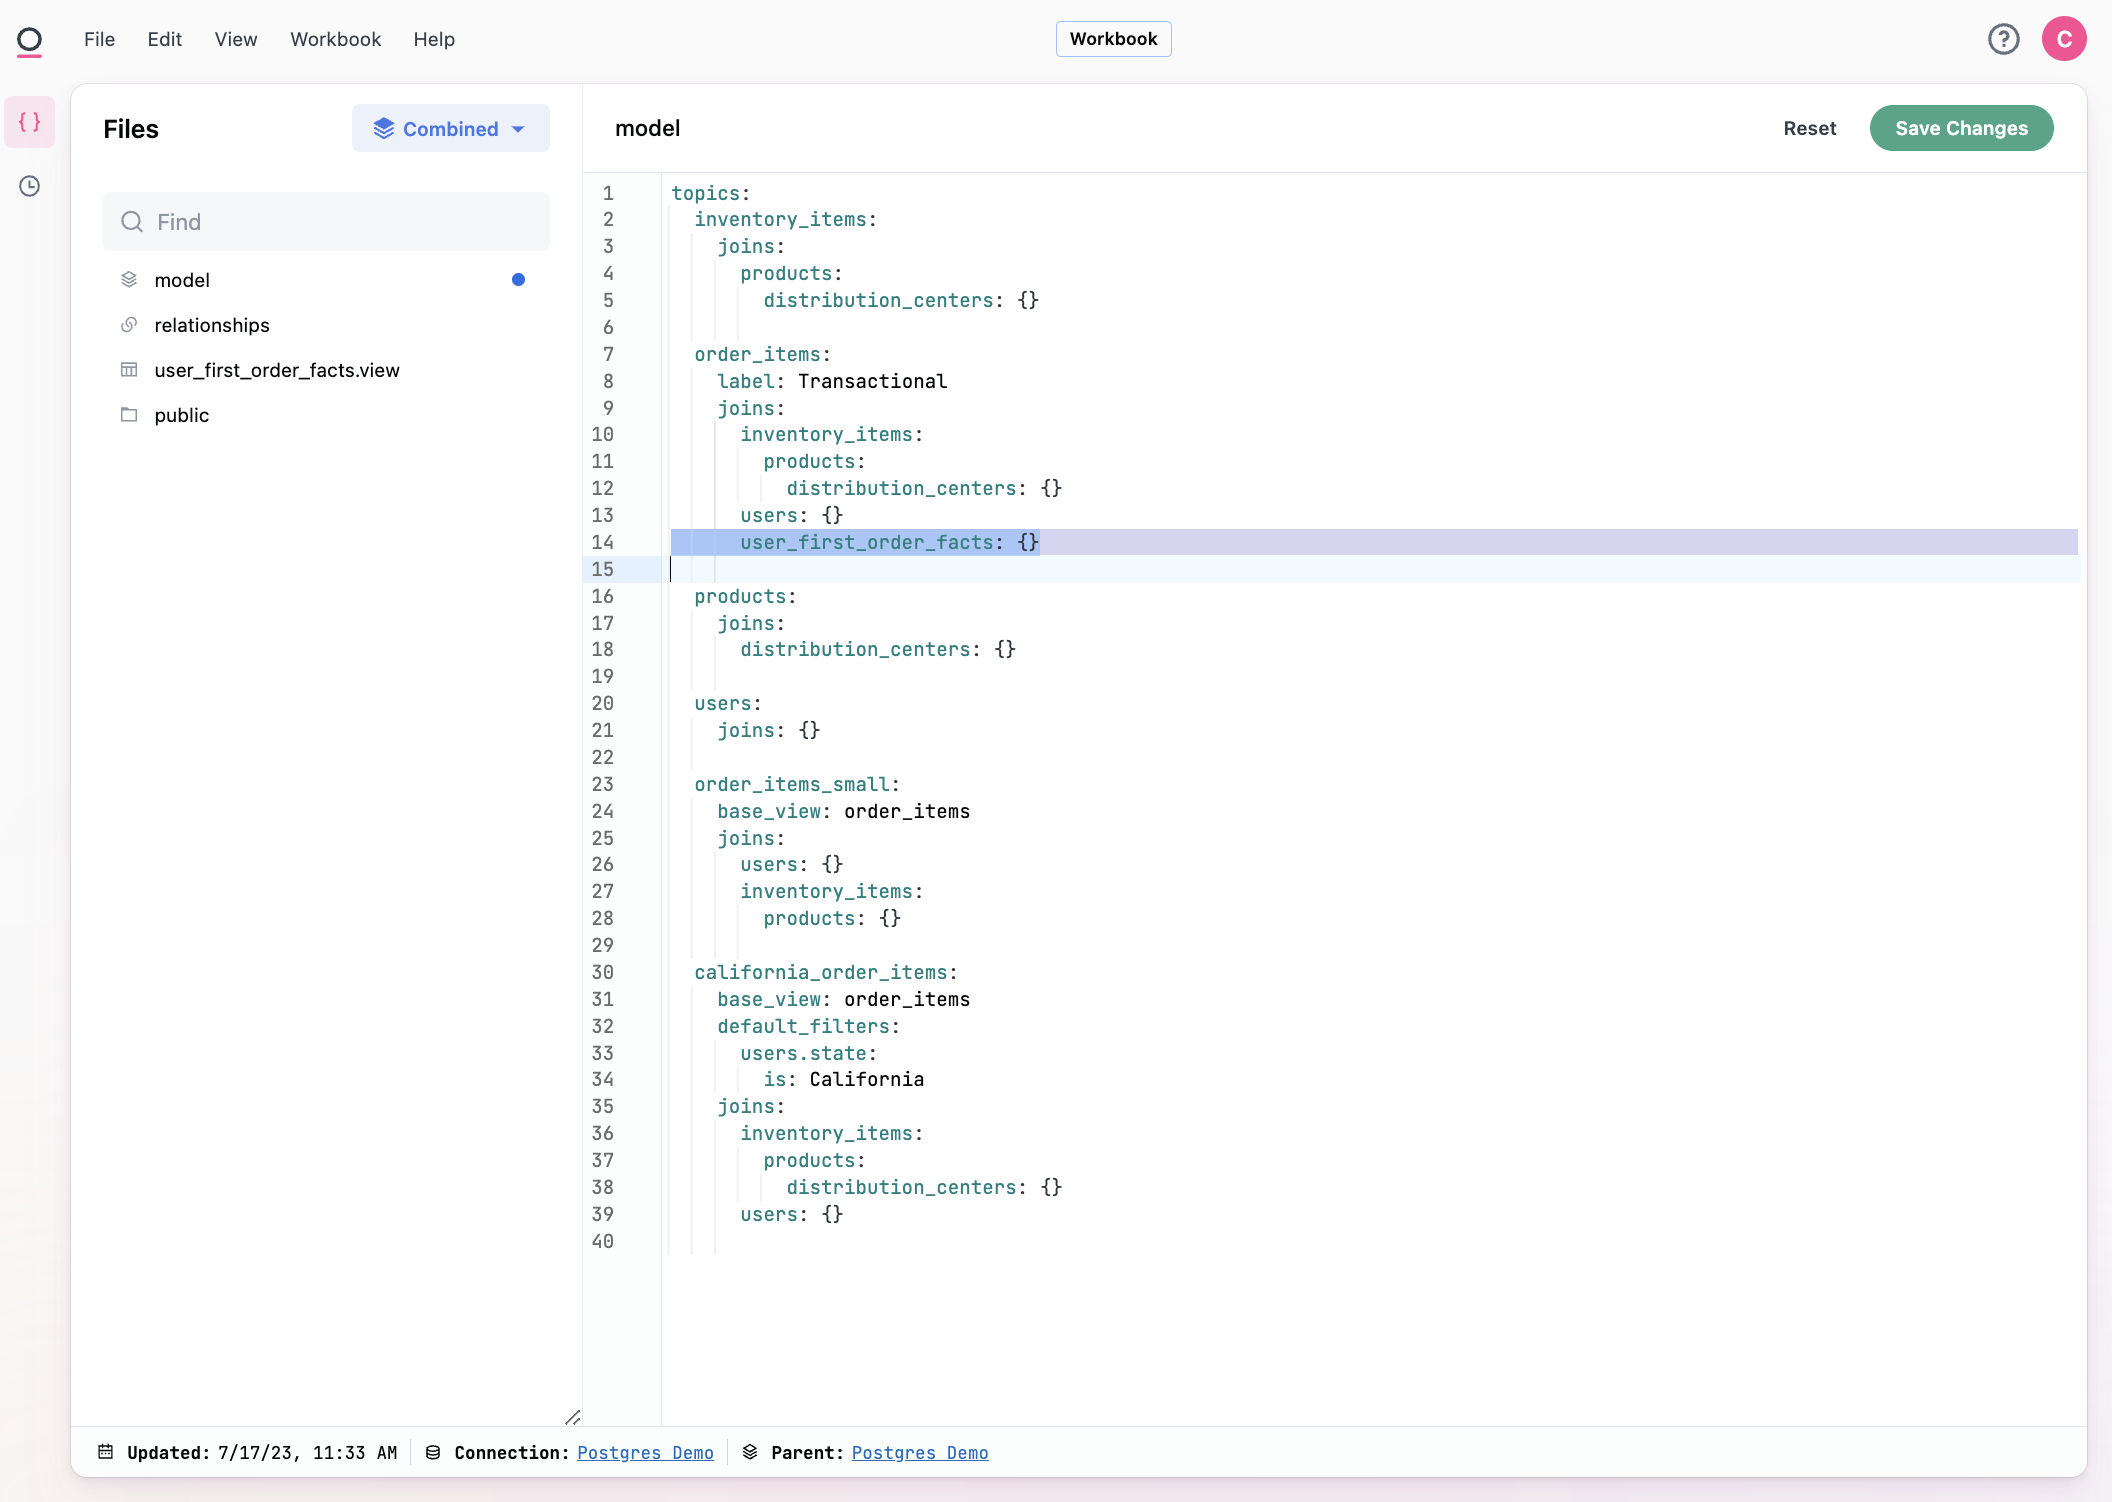The width and height of the screenshot is (2112, 1502).
Task: Click the layers icon beside Parent
Action: [x=750, y=1452]
